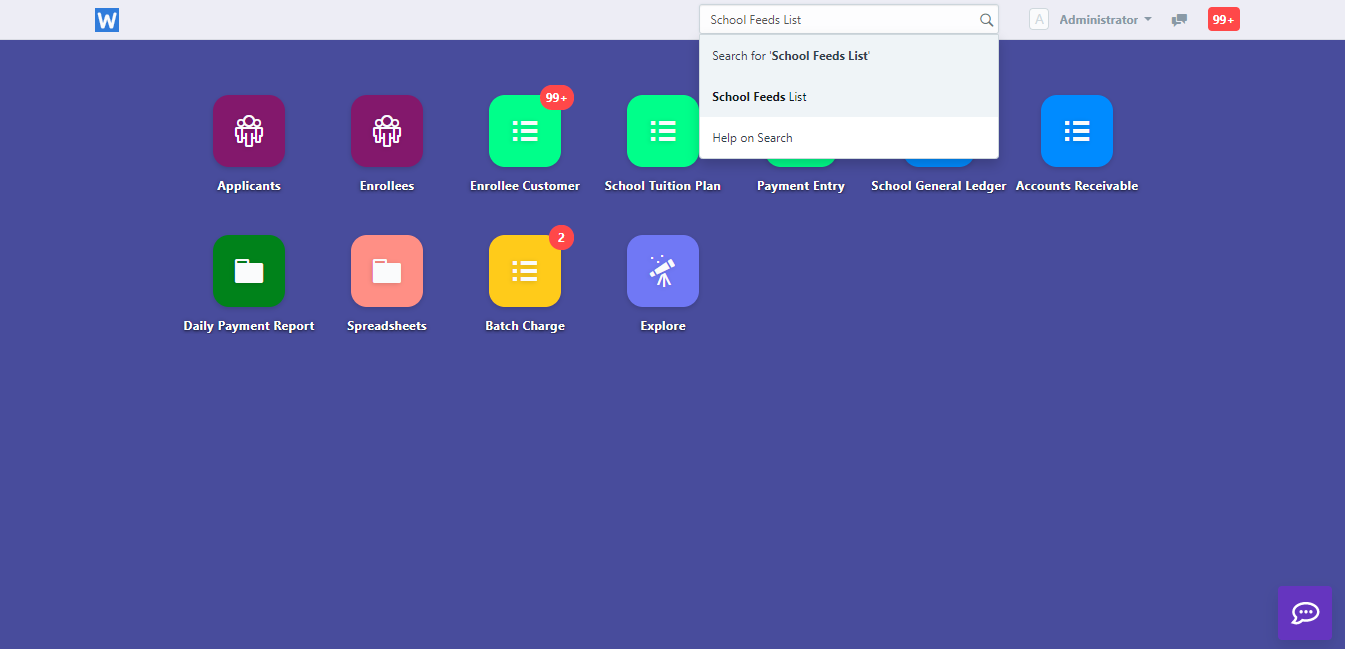Expand the Administrator user dropdown
Image resolution: width=1345 pixels, height=649 pixels.
tap(1105, 20)
